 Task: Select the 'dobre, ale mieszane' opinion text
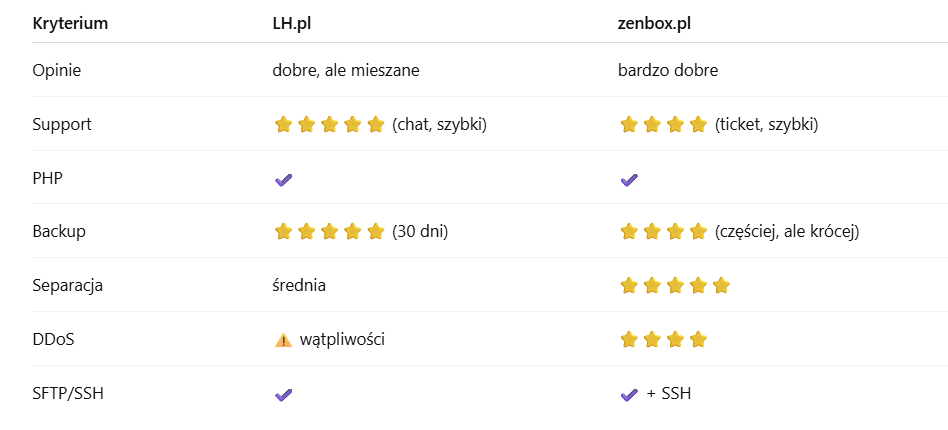pyautogui.click(x=348, y=71)
